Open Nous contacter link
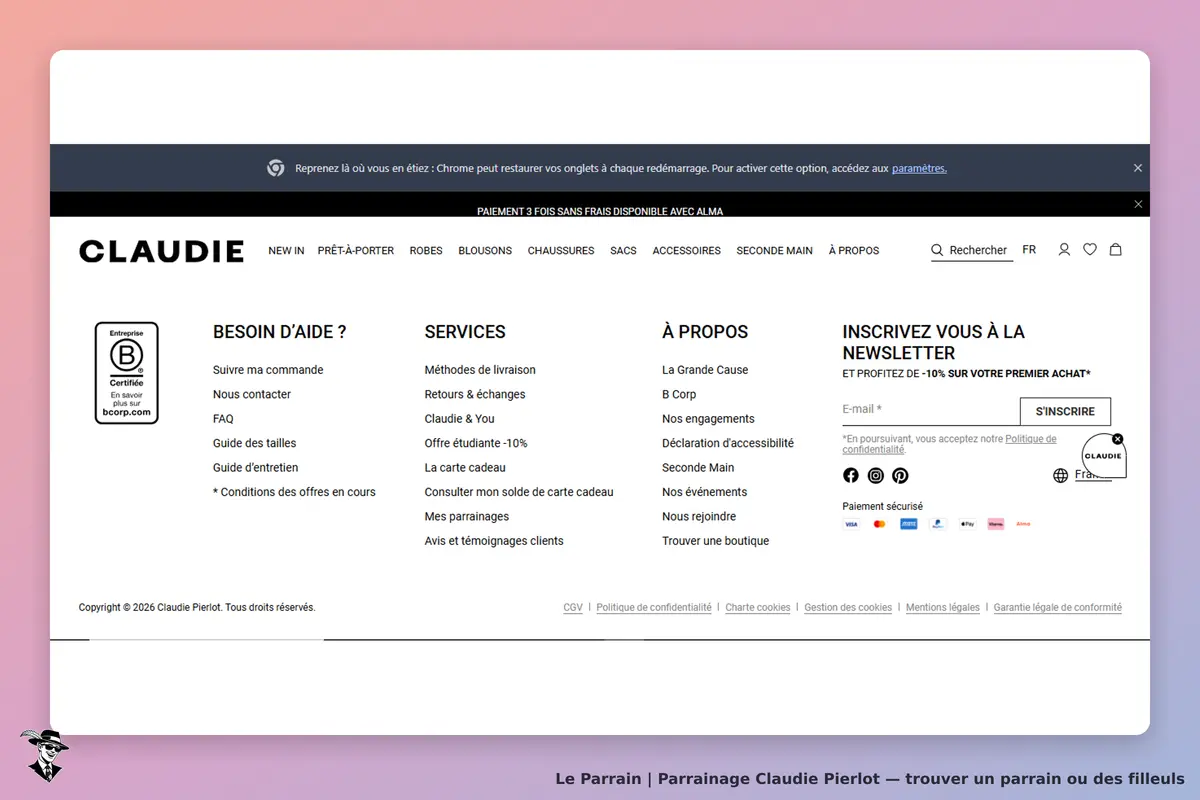The image size is (1200, 800). tap(252, 394)
